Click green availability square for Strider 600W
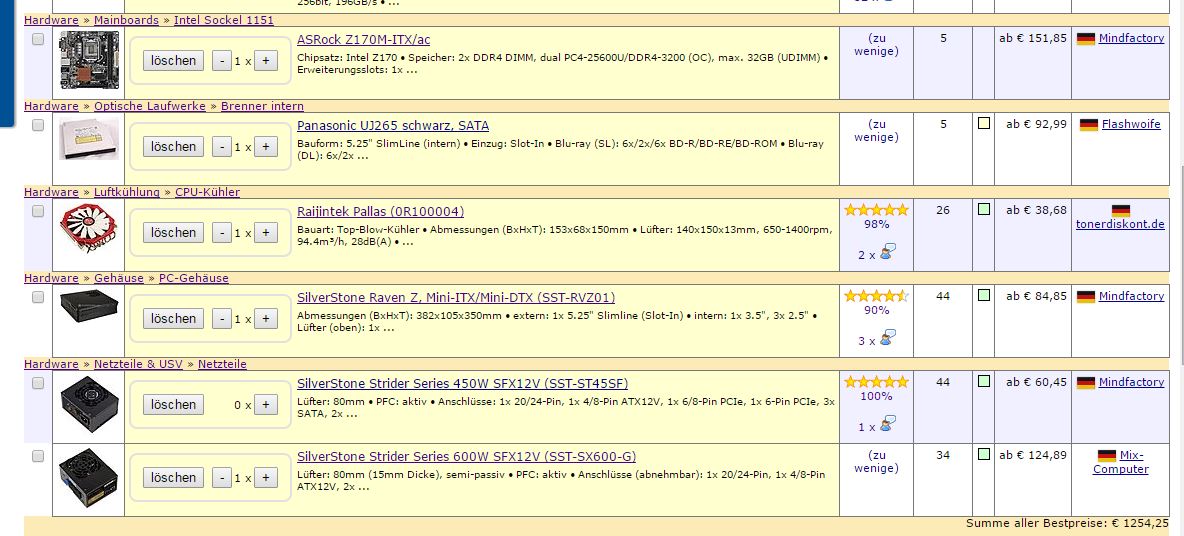The image size is (1184, 536). pos(983,455)
